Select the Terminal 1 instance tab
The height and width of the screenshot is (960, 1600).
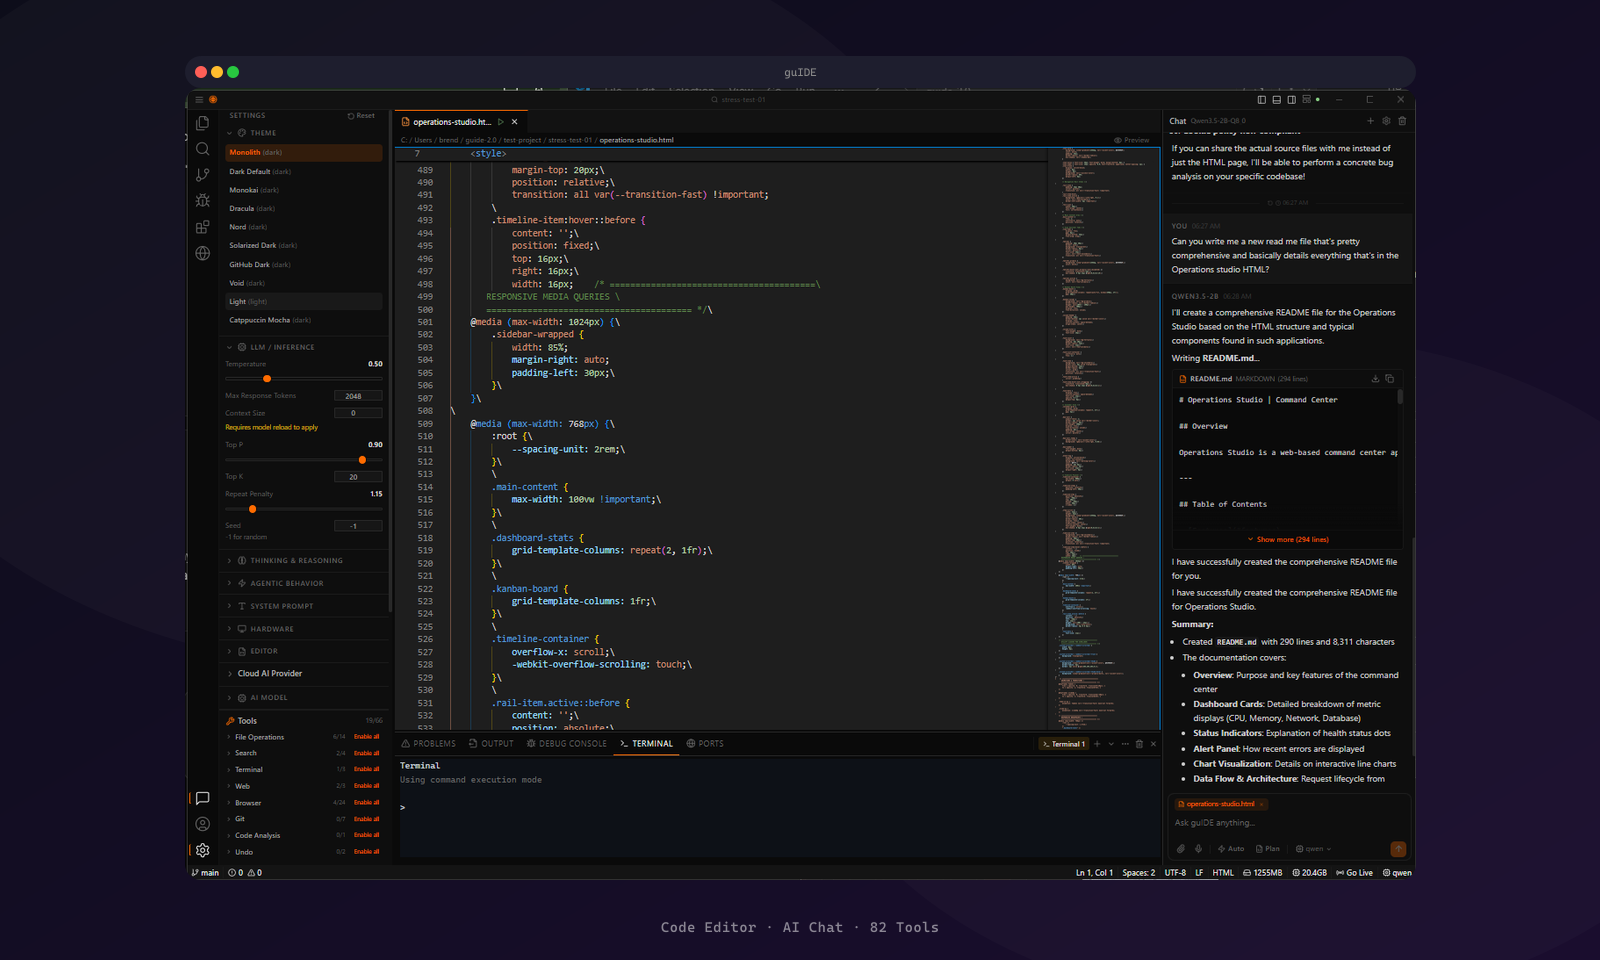(x=1063, y=744)
